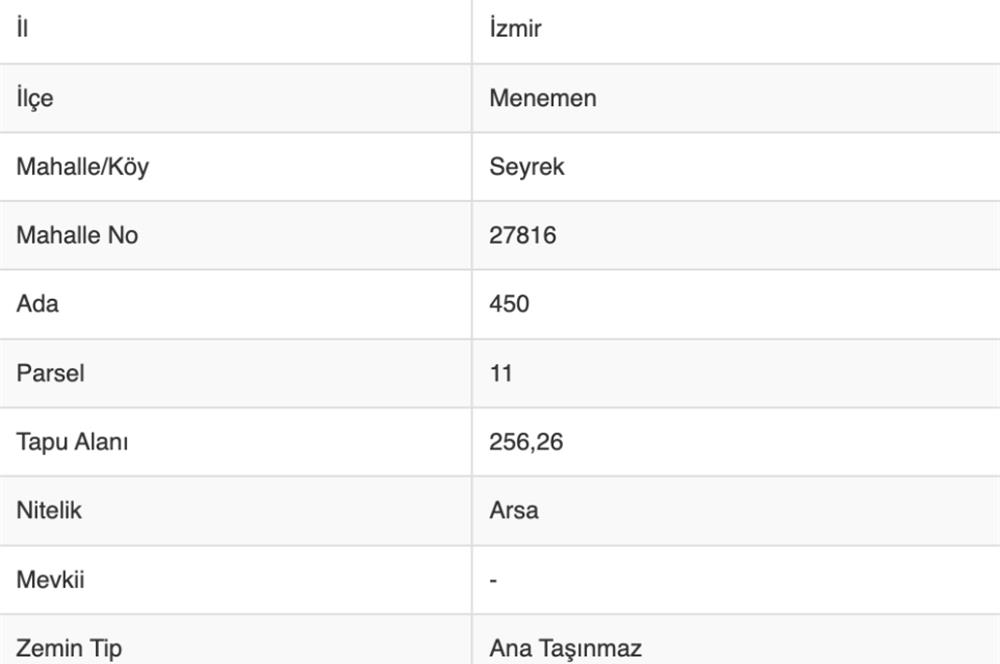Select the İzmir value cell
Viewport: 1000px width, 664px height.
[x=515, y=29]
